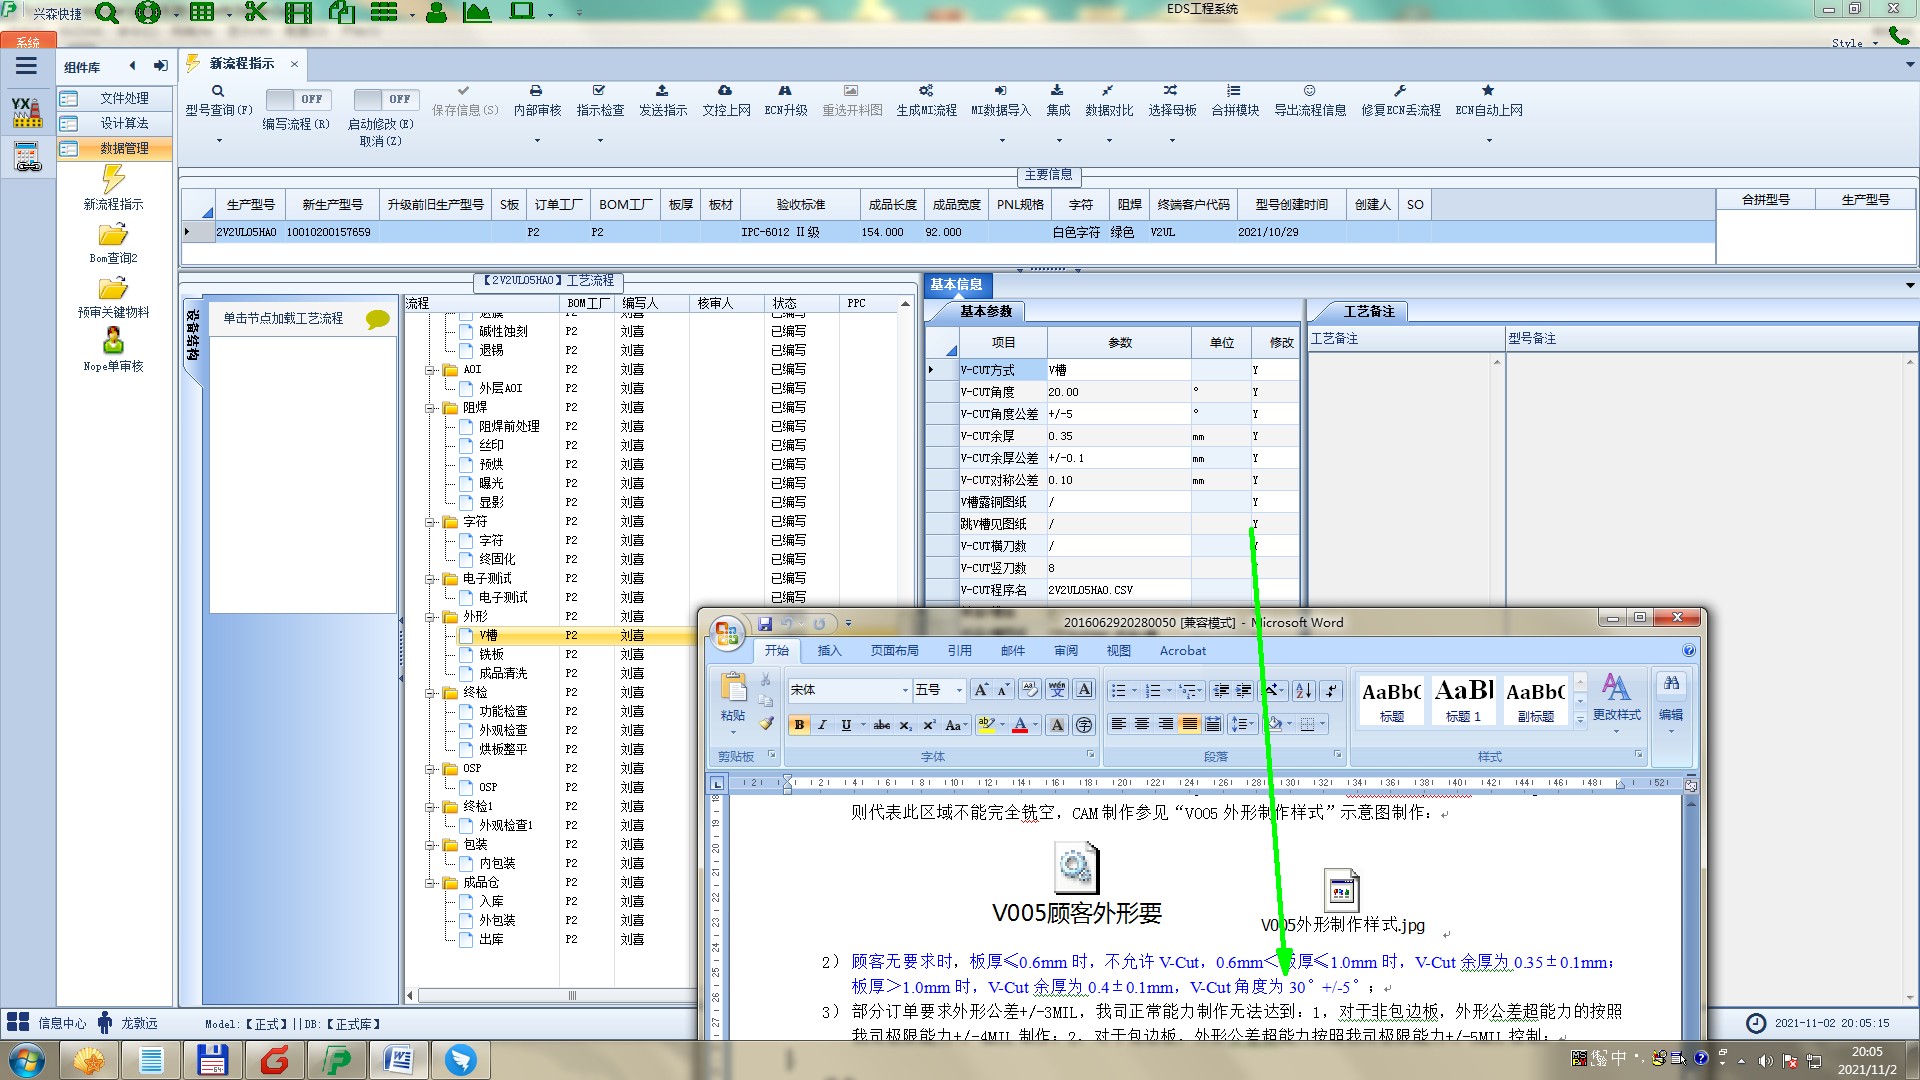Screen dimensions: 1920x1080
Task: Toggle the 编写流程 OFF switch
Action: (x=297, y=99)
